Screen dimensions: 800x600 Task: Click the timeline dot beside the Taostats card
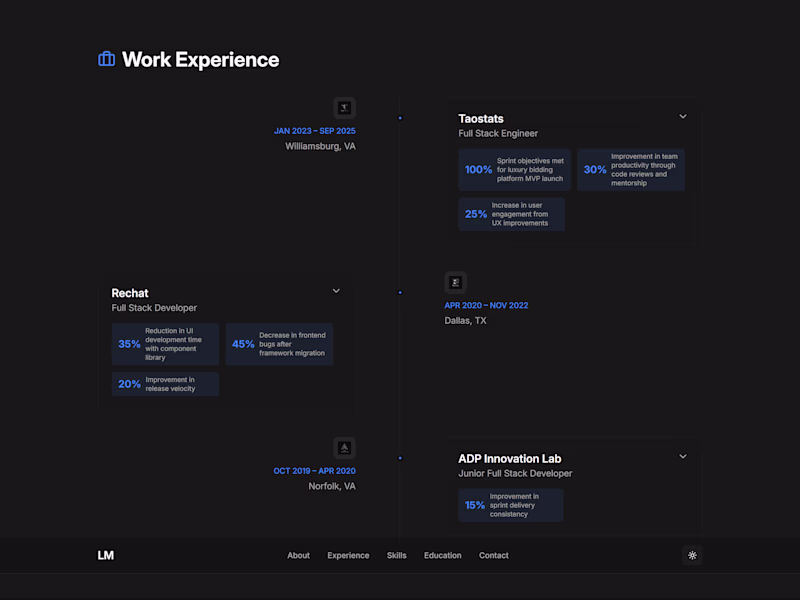[x=401, y=118]
